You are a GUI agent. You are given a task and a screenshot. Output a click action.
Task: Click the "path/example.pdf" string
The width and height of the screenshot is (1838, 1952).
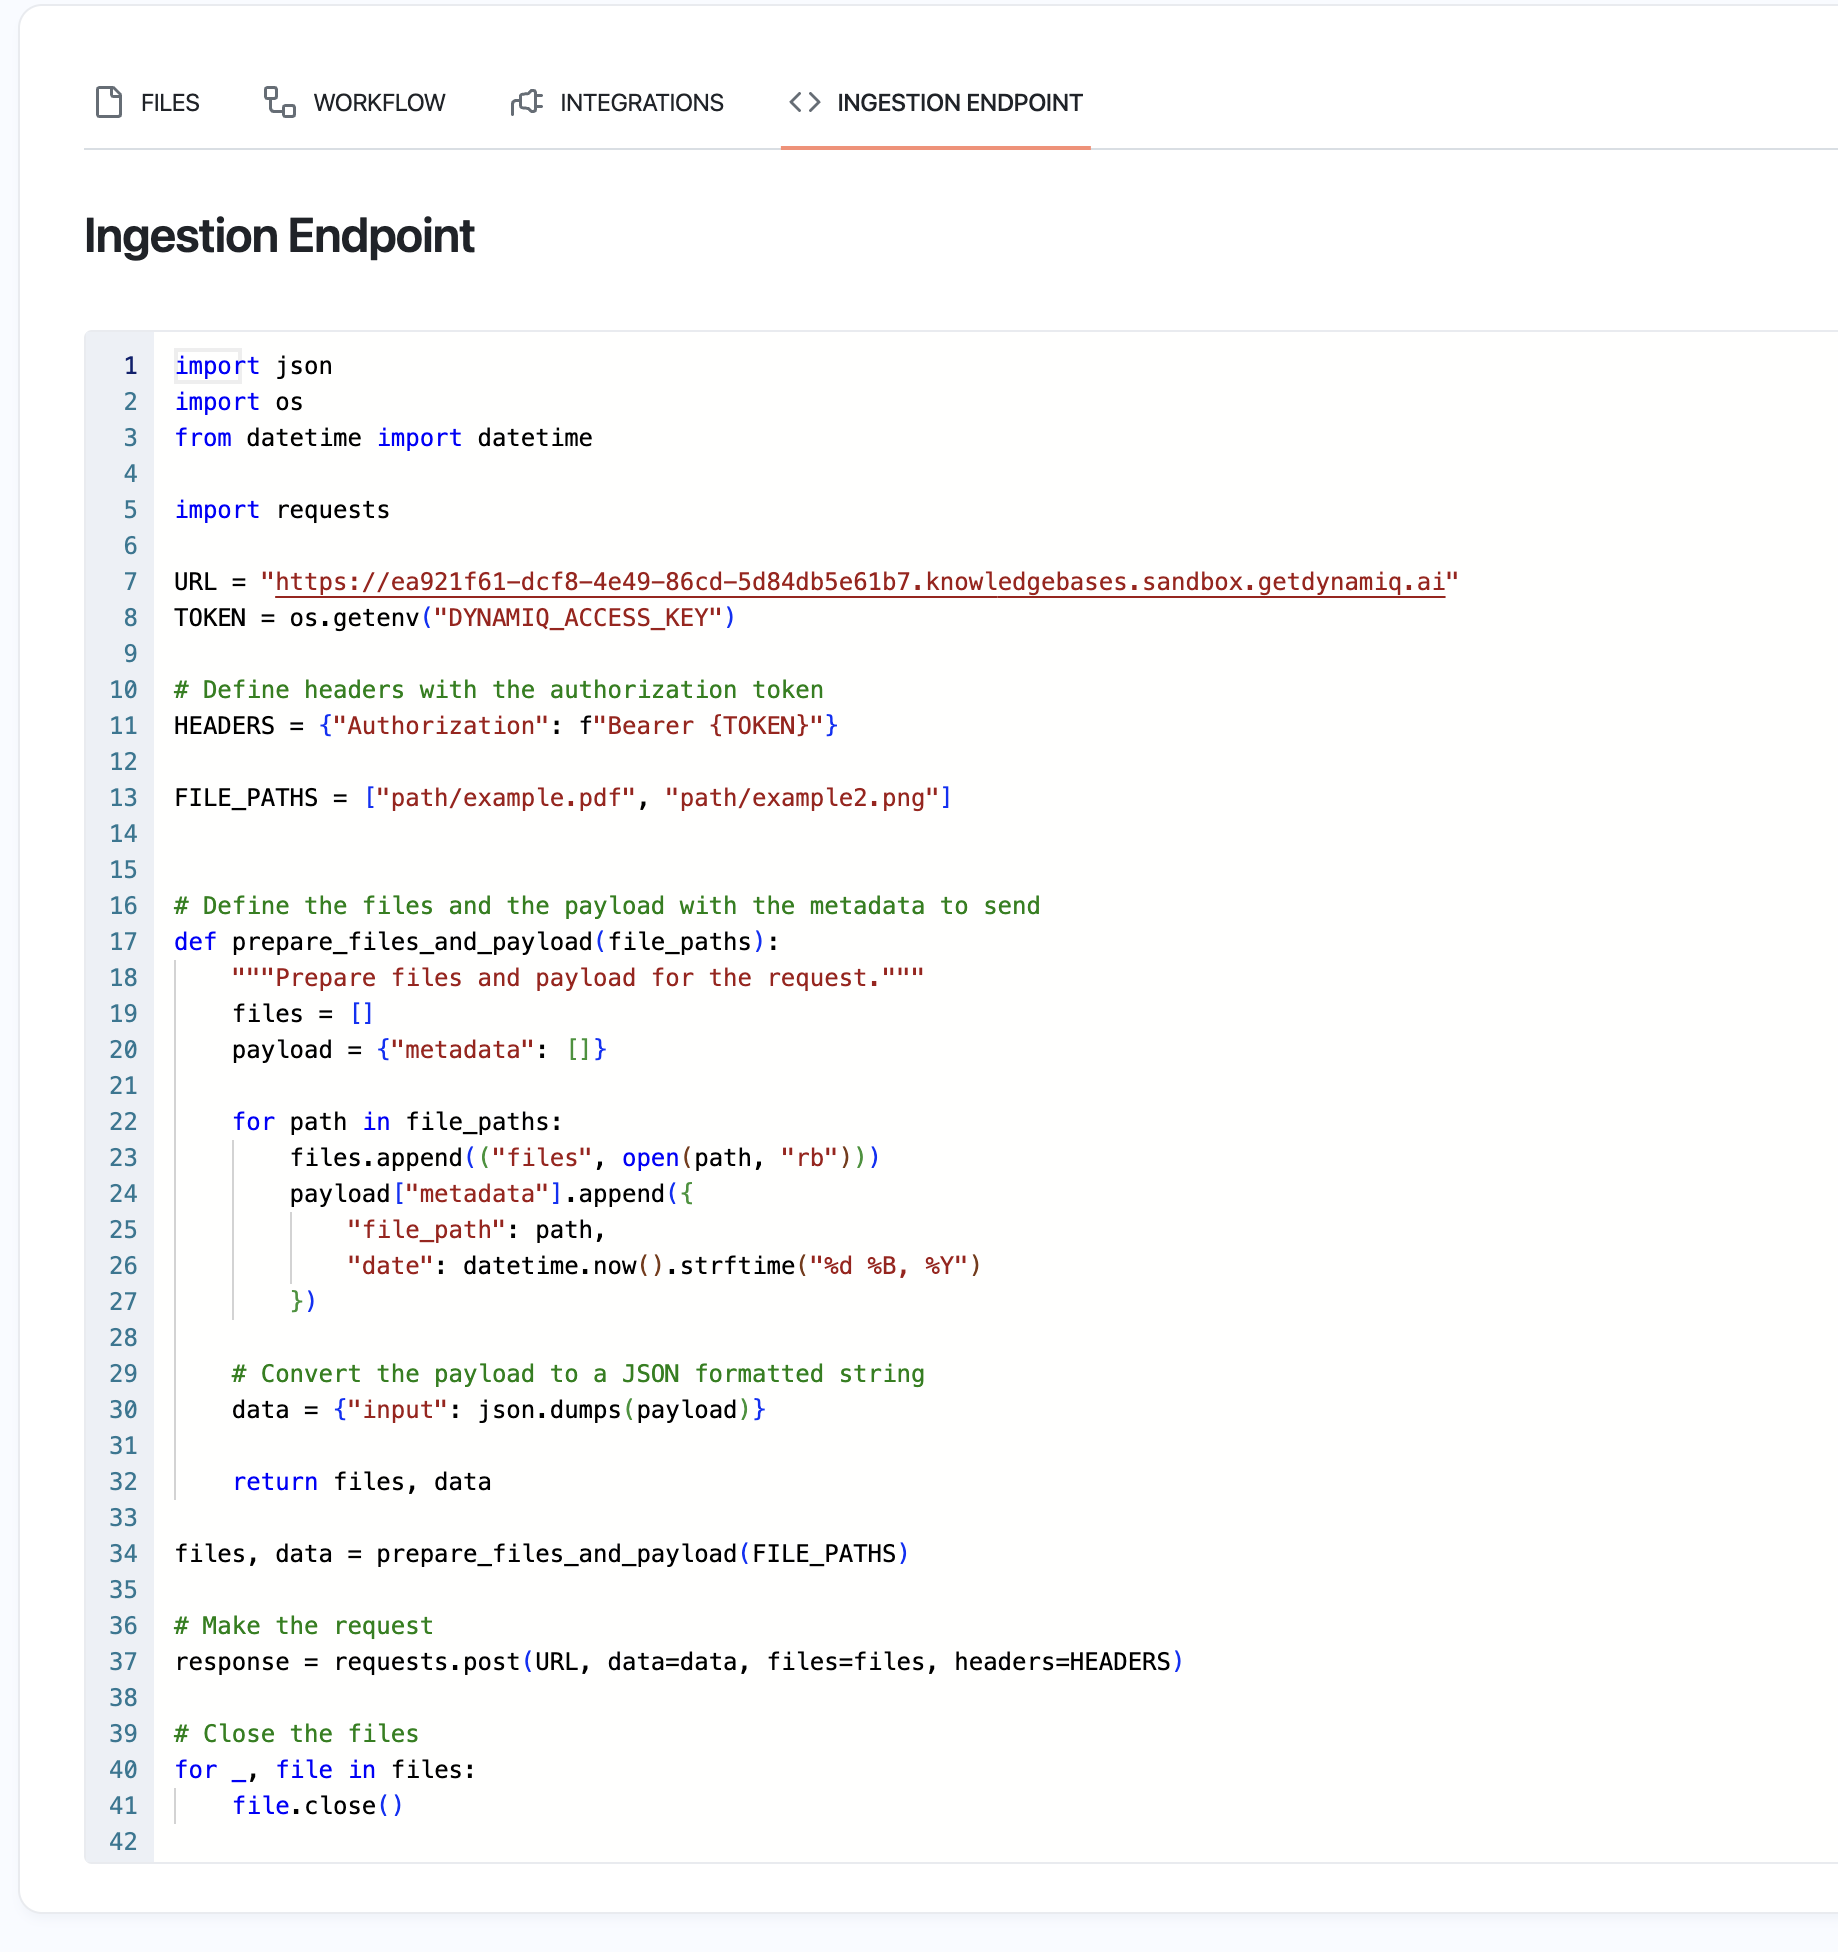point(505,798)
